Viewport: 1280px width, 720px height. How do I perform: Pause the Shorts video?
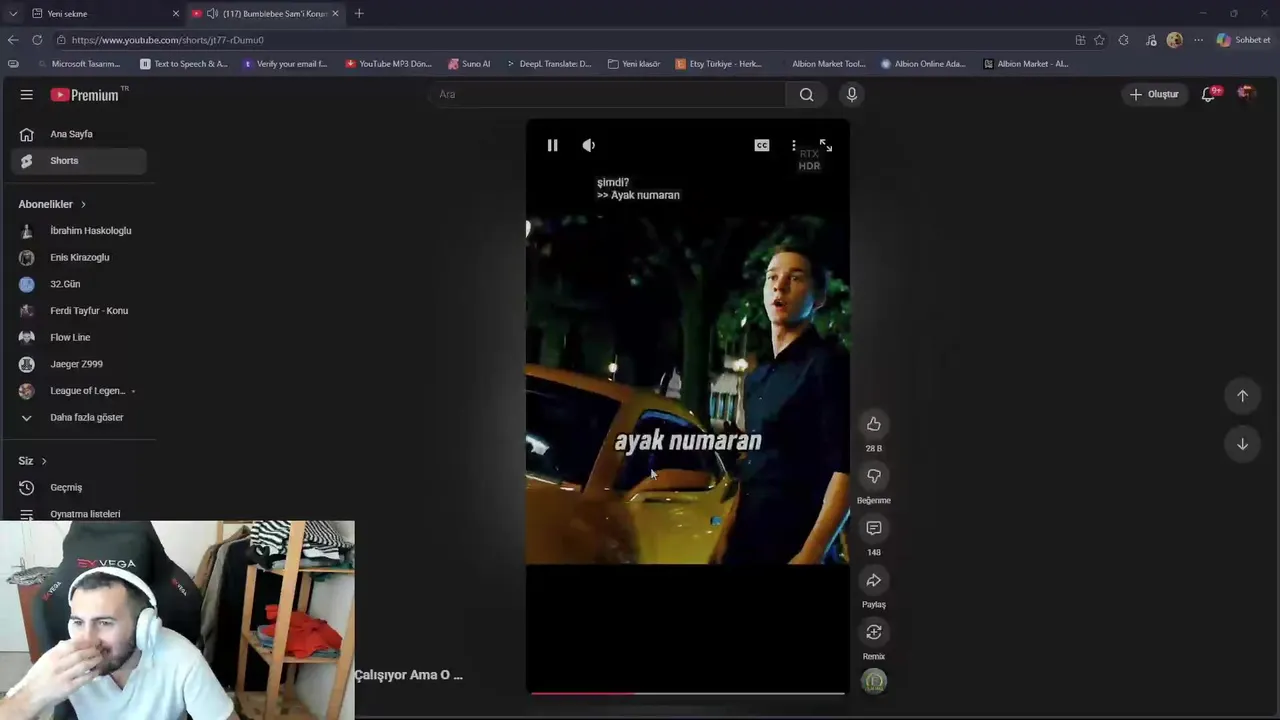[x=552, y=145]
